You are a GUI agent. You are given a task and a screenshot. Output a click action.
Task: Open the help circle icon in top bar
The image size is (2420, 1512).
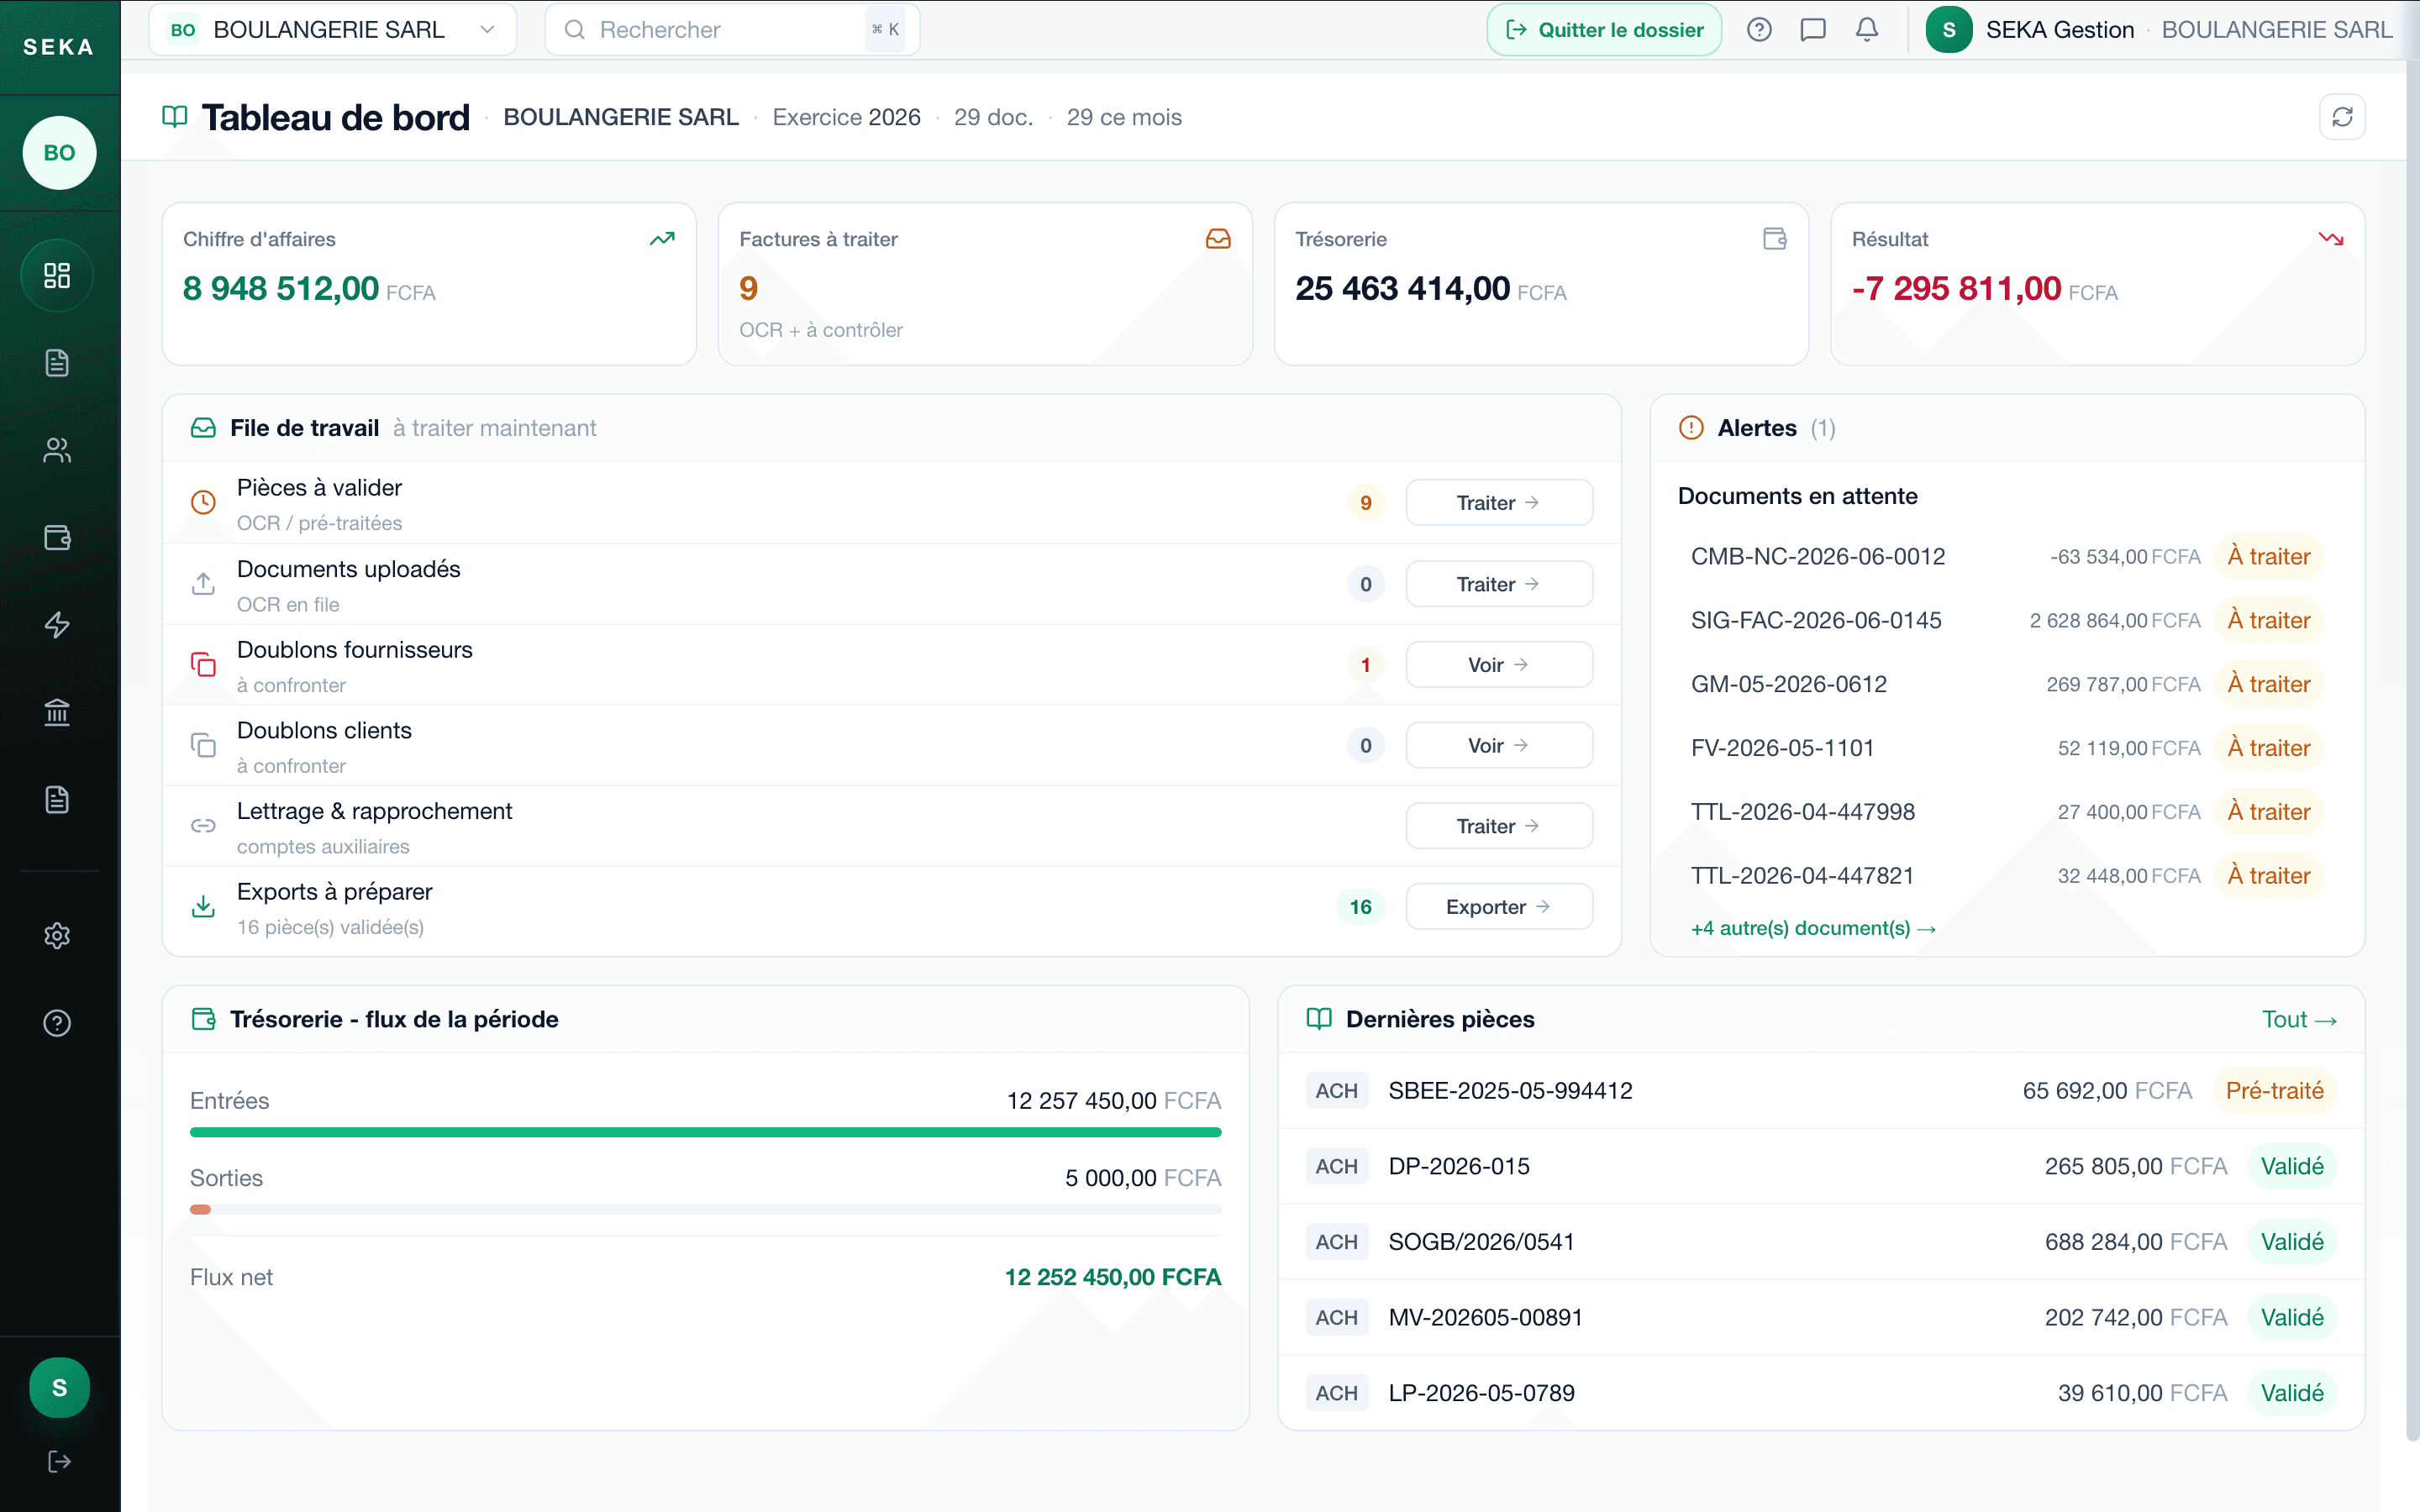pyautogui.click(x=1759, y=30)
